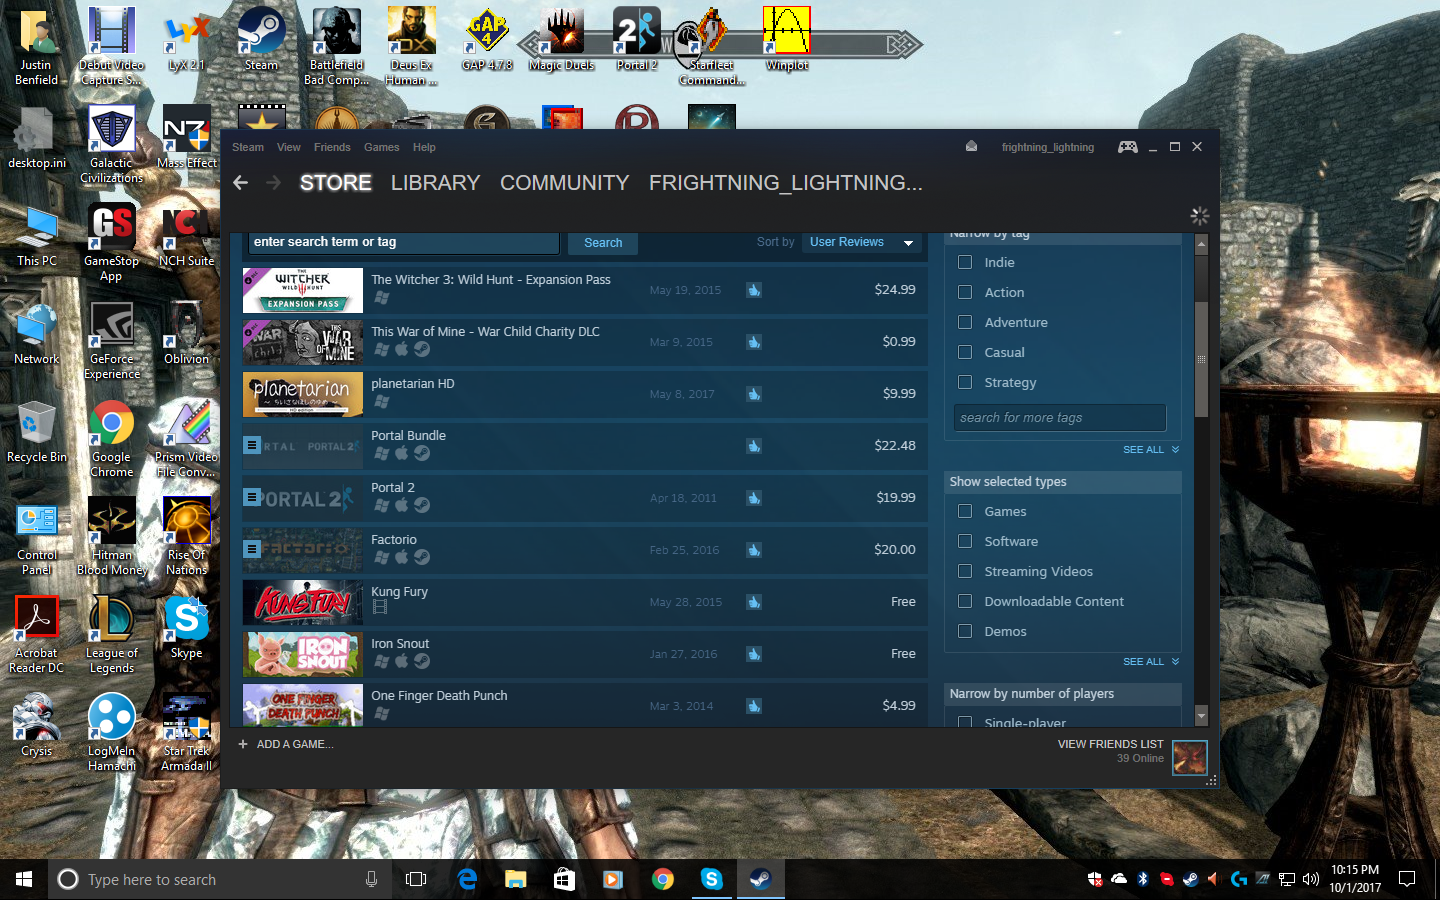
Task: Open Portal 2 desktop shortcut
Action: [637, 40]
